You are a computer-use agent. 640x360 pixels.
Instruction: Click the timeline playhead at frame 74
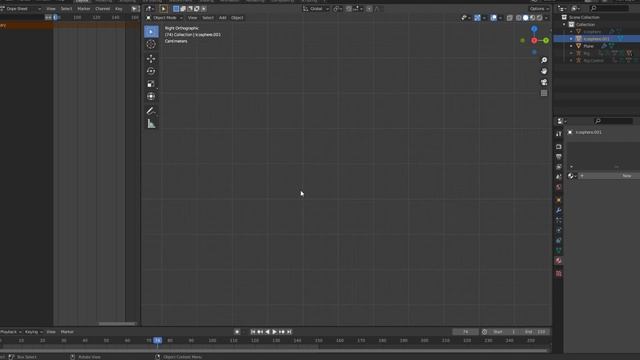pyautogui.click(x=158, y=340)
